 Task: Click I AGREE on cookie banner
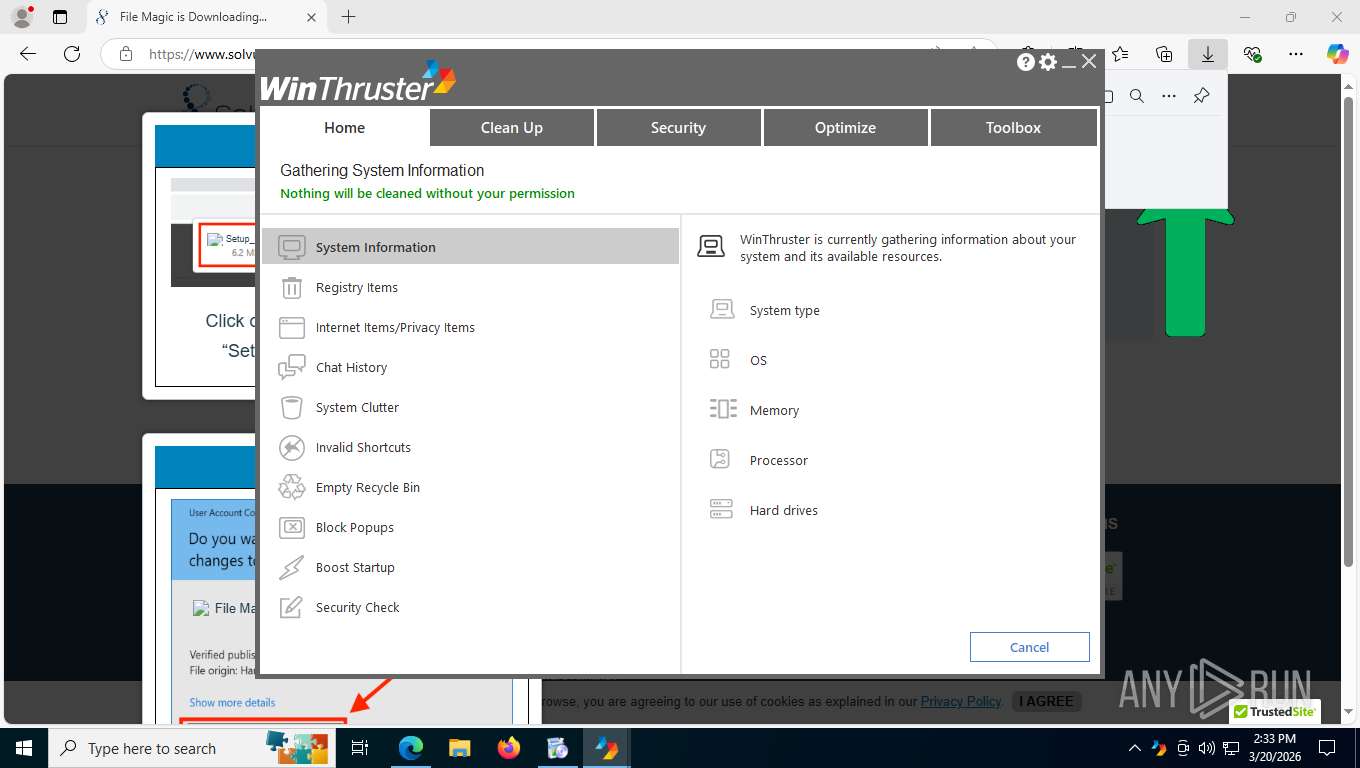pyautogui.click(x=1046, y=701)
